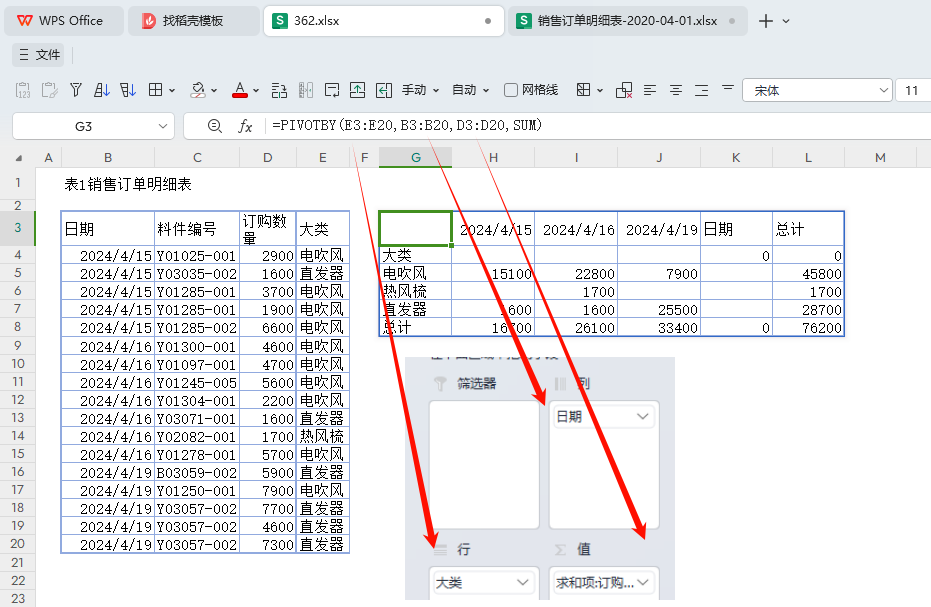
Task: Click the insert cell comment-shaped icon
Action: [332, 90]
